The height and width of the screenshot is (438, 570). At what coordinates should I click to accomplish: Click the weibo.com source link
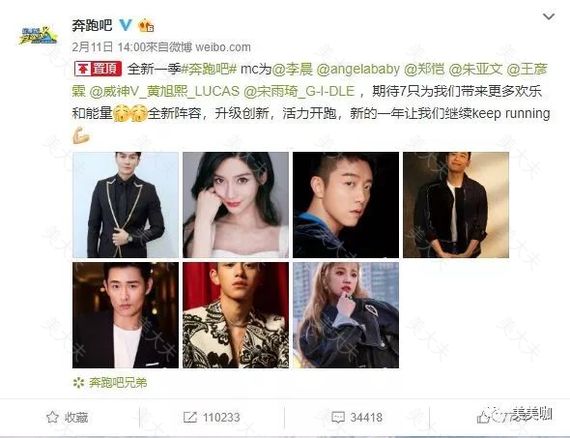223,47
